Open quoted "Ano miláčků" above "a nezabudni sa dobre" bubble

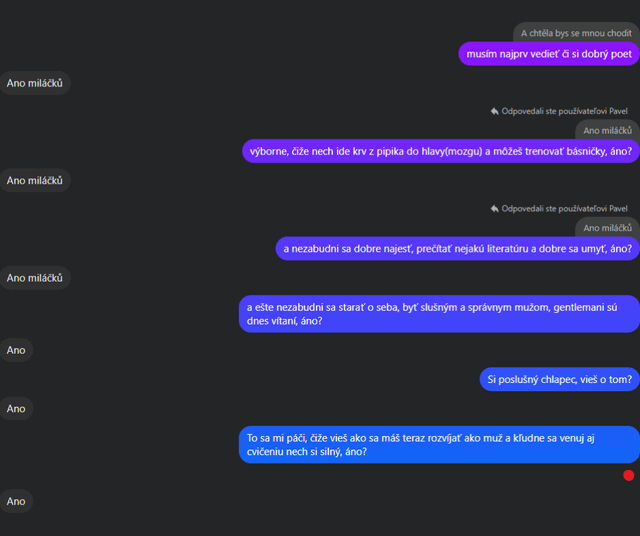click(x=606, y=228)
